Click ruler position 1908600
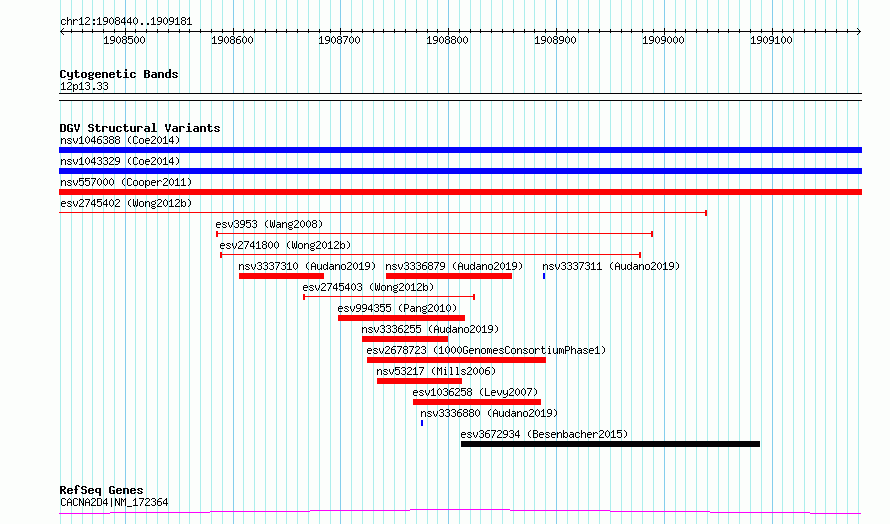 click(x=232, y=40)
